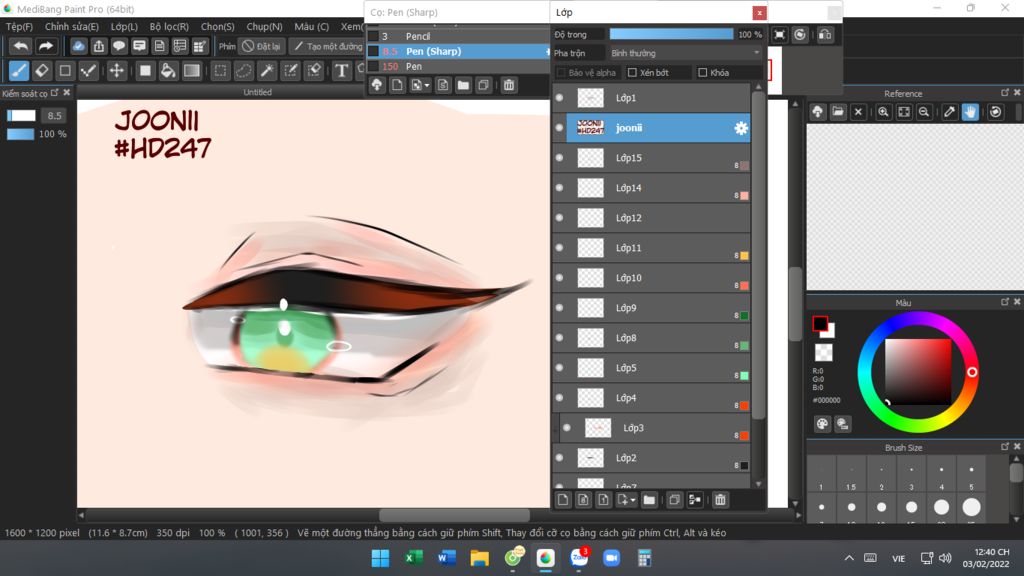Hide the Lớp1 layer

pos(560,98)
